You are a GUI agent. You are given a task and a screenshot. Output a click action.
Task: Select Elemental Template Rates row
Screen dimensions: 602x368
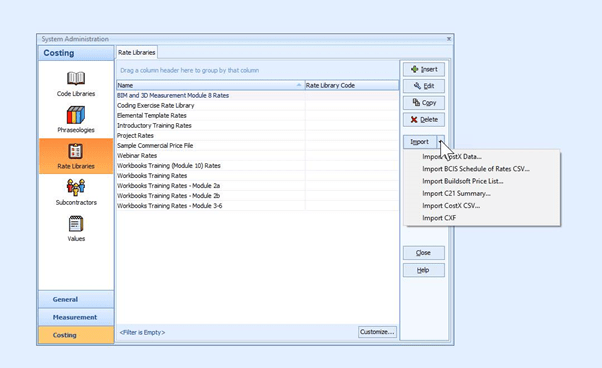pyautogui.click(x=257, y=116)
